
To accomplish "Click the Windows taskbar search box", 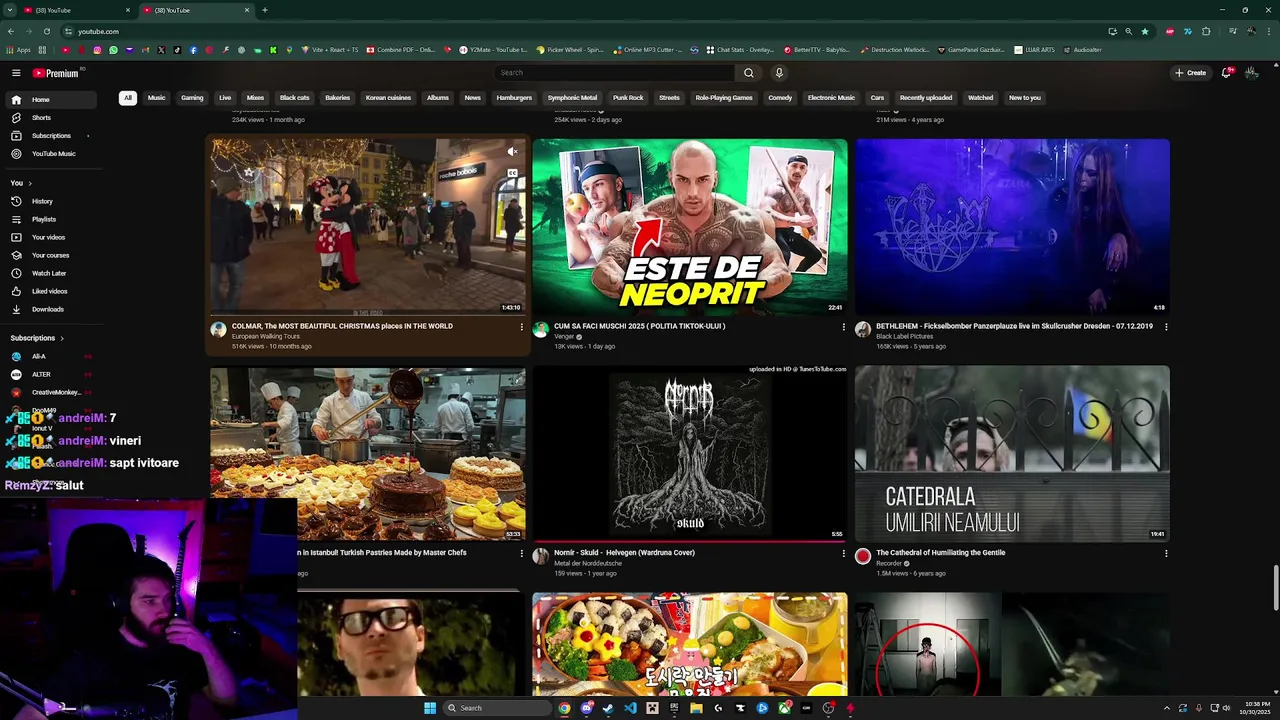I will click(496, 708).
